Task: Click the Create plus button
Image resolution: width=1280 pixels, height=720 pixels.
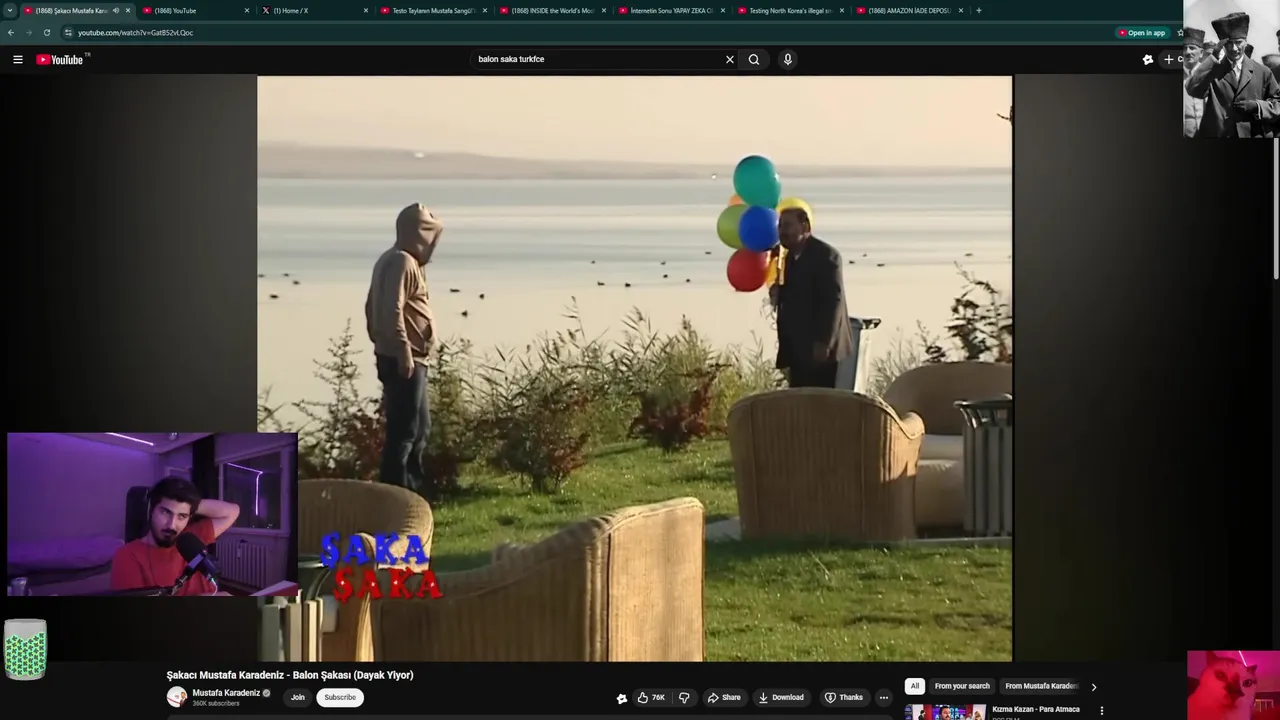Action: (x=1170, y=60)
